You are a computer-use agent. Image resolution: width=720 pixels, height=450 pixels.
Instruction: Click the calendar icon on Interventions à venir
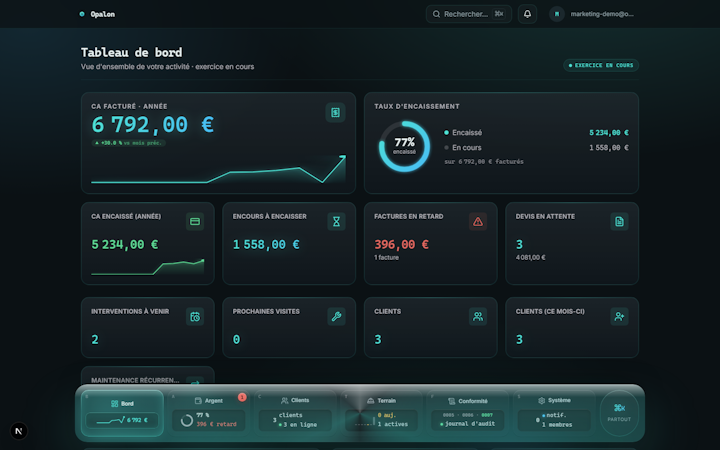[x=195, y=317]
